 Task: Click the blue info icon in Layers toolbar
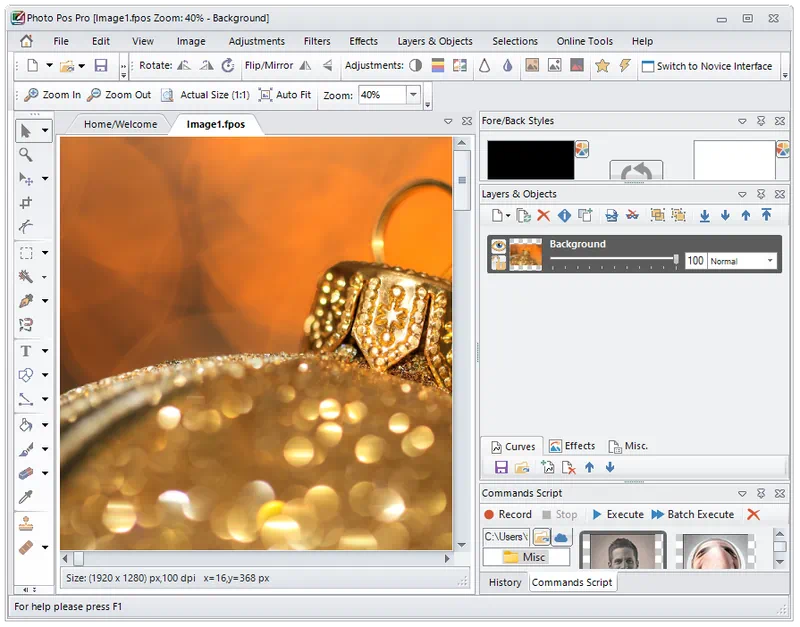564,215
